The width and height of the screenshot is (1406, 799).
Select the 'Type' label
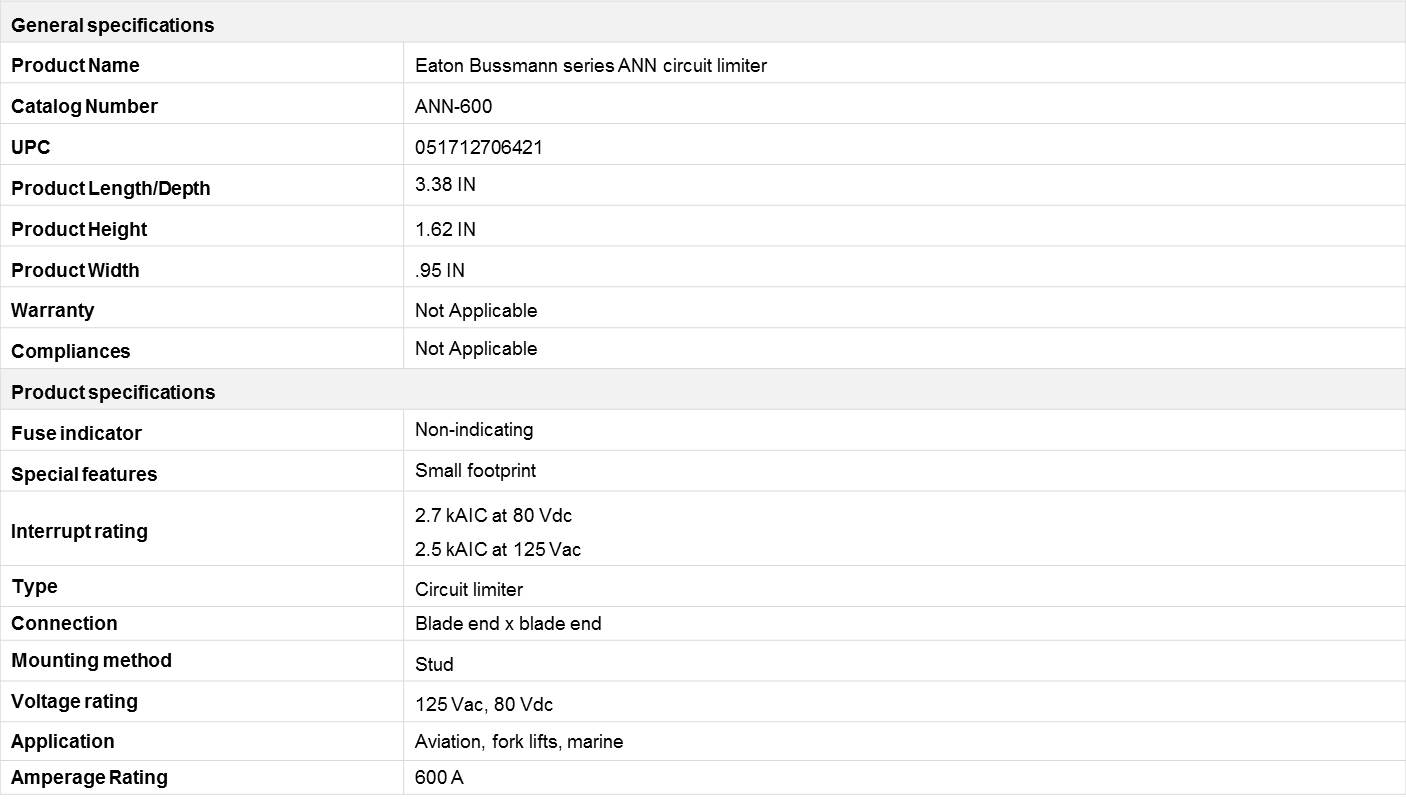click(34, 587)
